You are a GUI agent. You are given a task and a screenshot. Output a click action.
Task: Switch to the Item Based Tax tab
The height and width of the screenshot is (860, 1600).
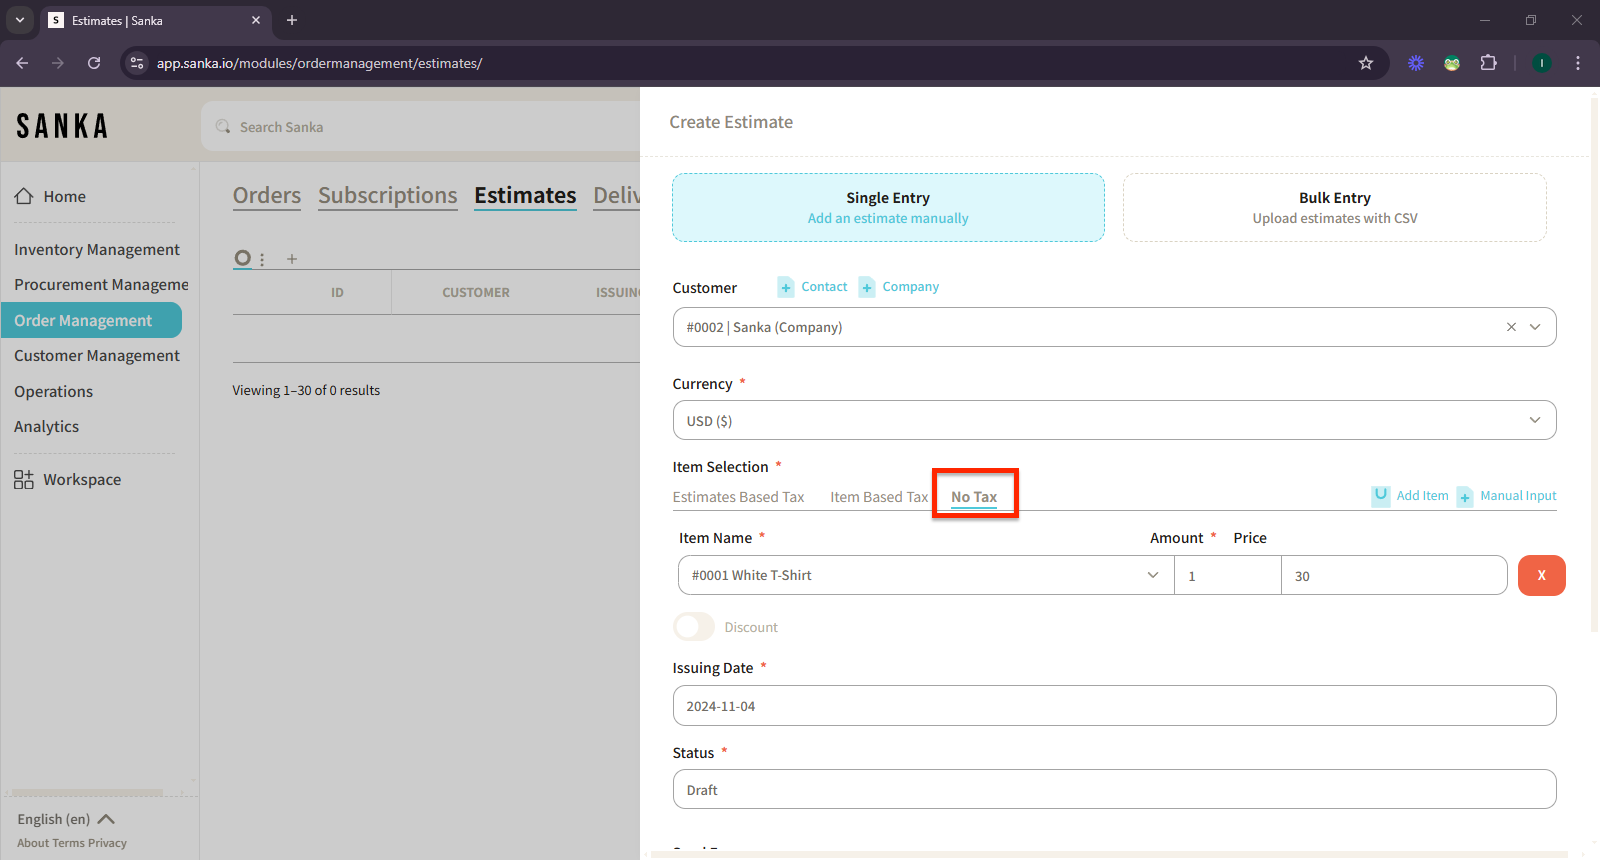879,497
